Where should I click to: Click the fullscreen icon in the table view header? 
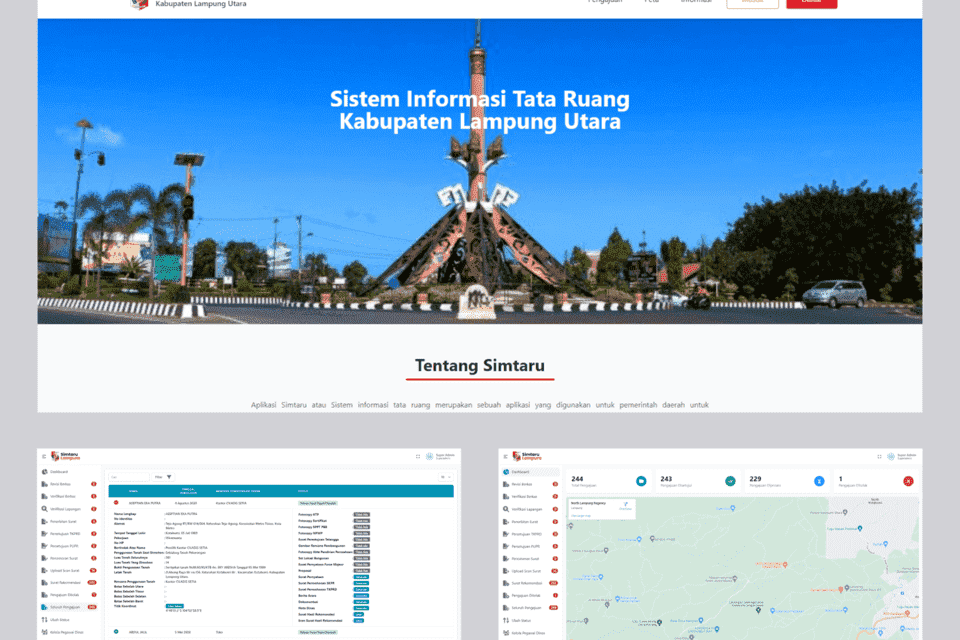[x=416, y=456]
